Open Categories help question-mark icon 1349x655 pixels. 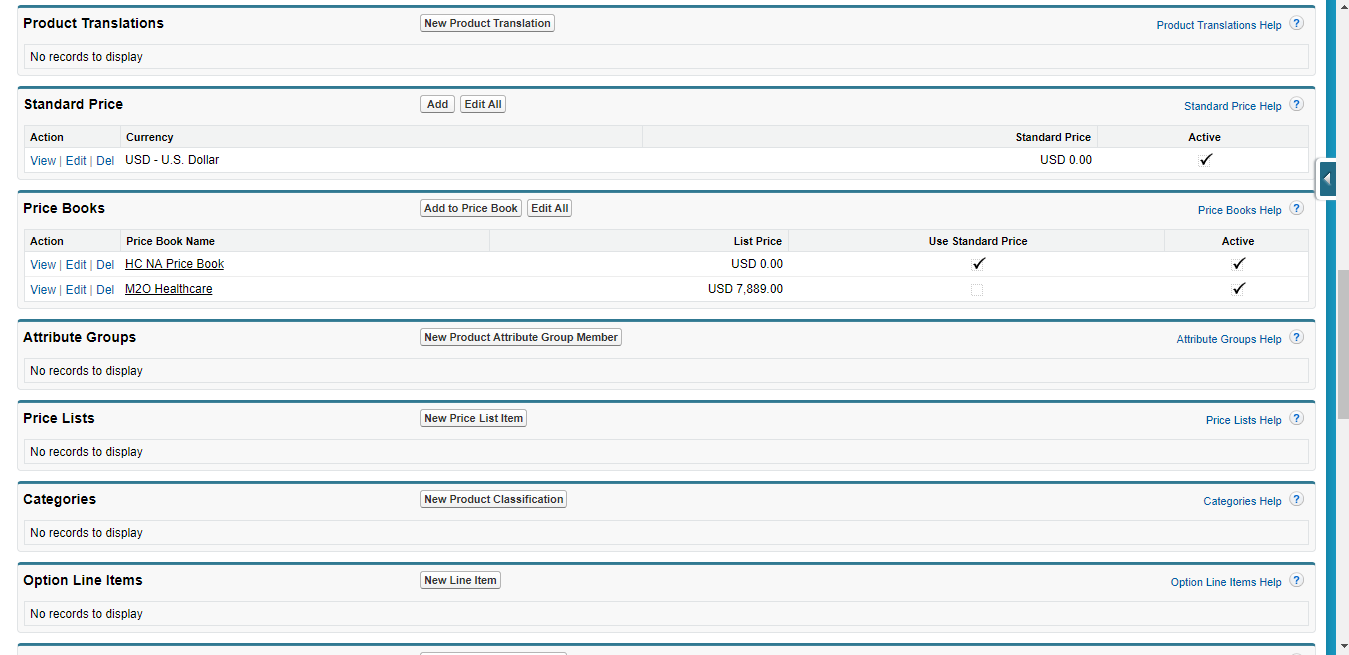tap(1296, 499)
